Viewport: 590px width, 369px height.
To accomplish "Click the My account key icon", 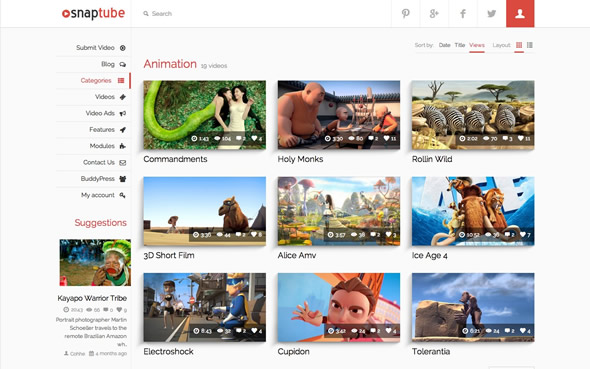I will [123, 195].
